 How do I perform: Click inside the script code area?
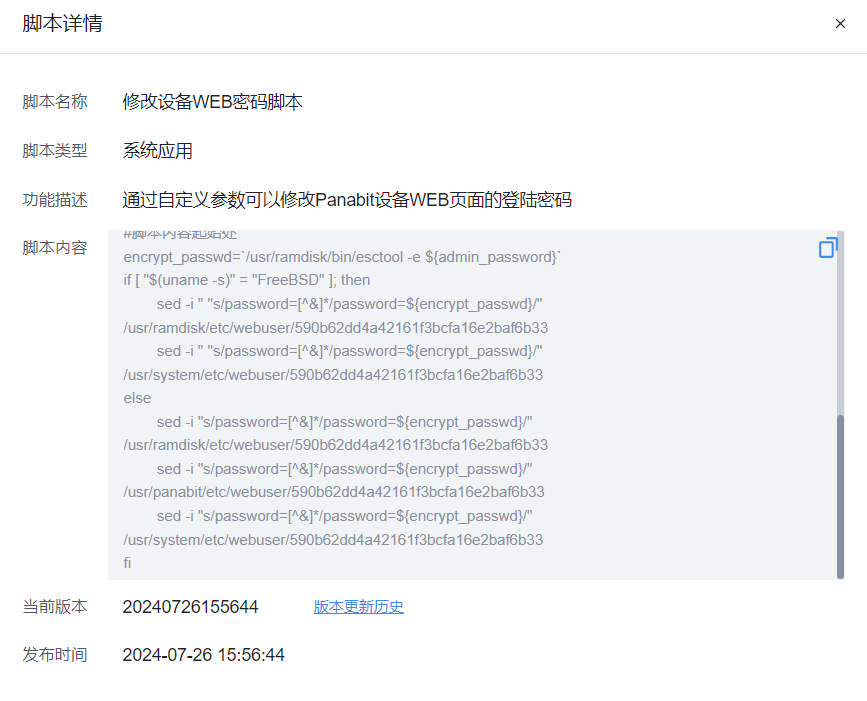point(400,400)
